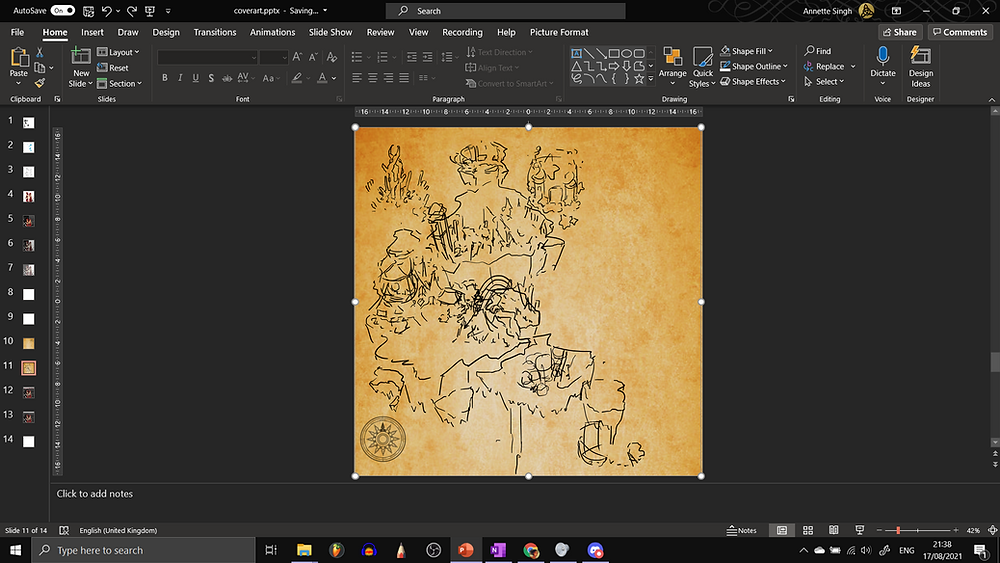Open Text Highlight Color picker
Image resolution: width=1000 pixels, height=563 pixels.
(x=297, y=78)
